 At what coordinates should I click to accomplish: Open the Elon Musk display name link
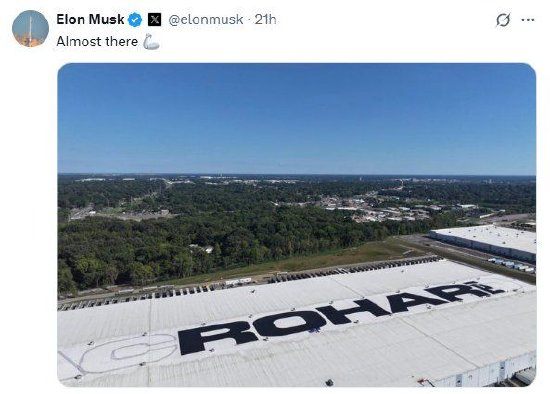90,19
